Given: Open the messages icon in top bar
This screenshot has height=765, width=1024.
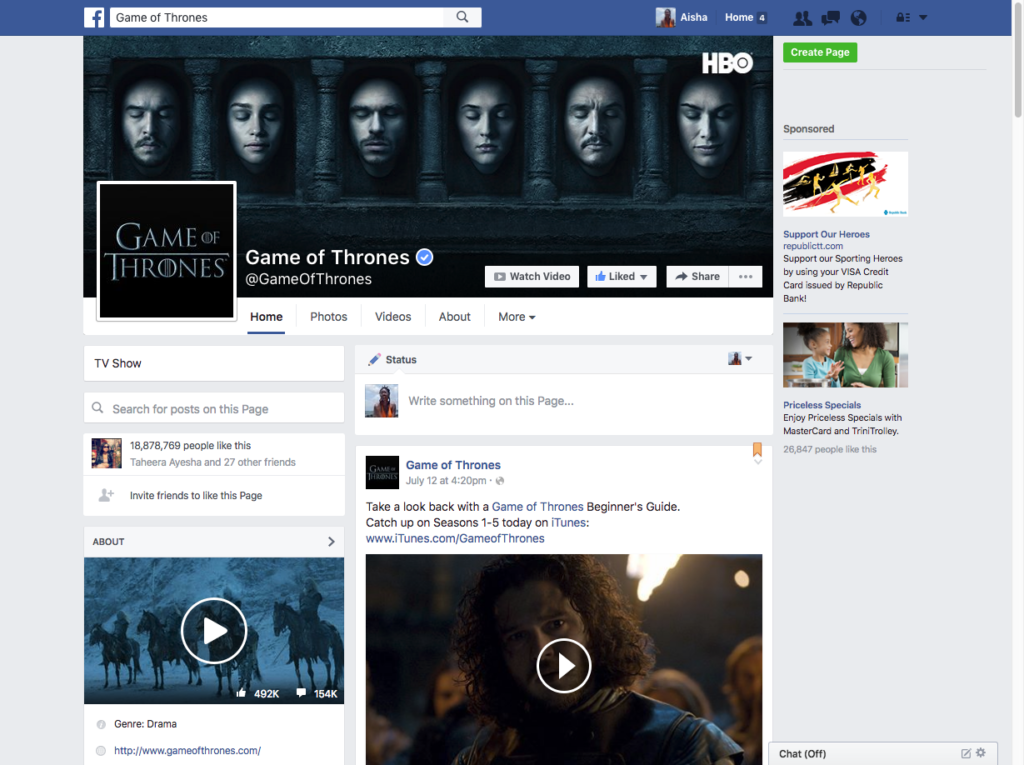Looking at the screenshot, I should [x=830, y=18].
